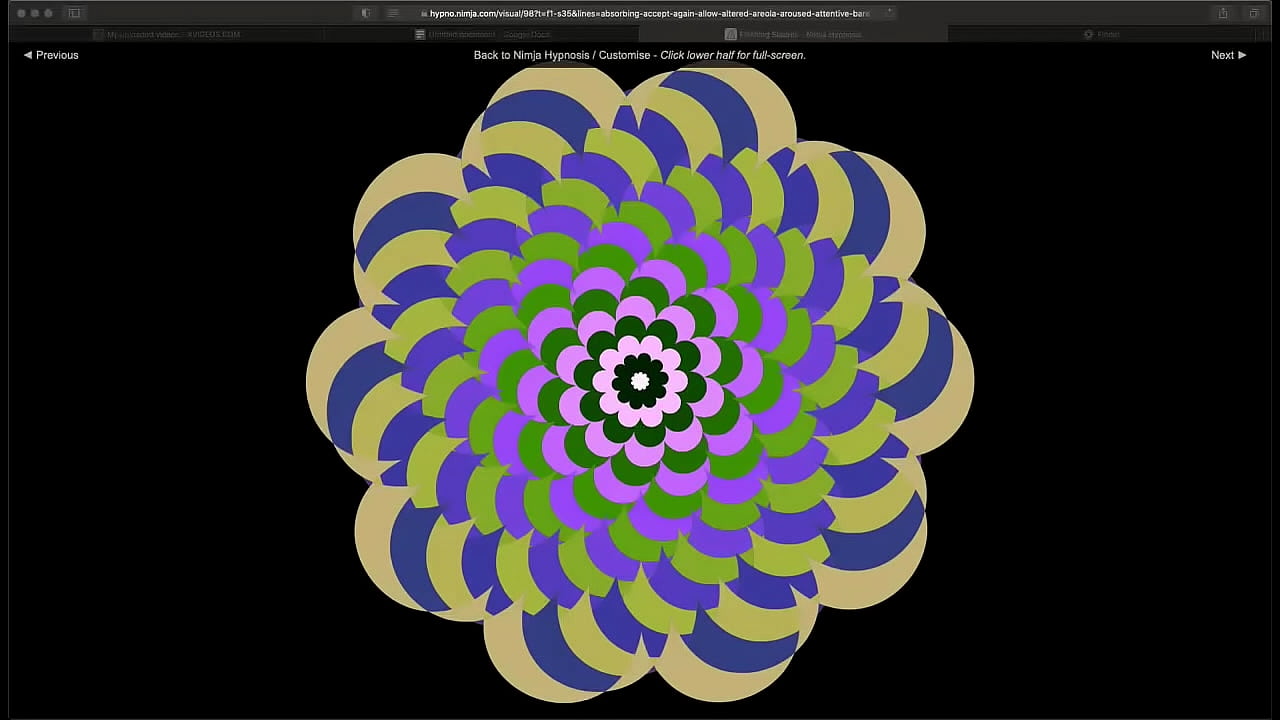
Task: Select the active Flickering Sliders Nimja tab
Action: [800, 34]
